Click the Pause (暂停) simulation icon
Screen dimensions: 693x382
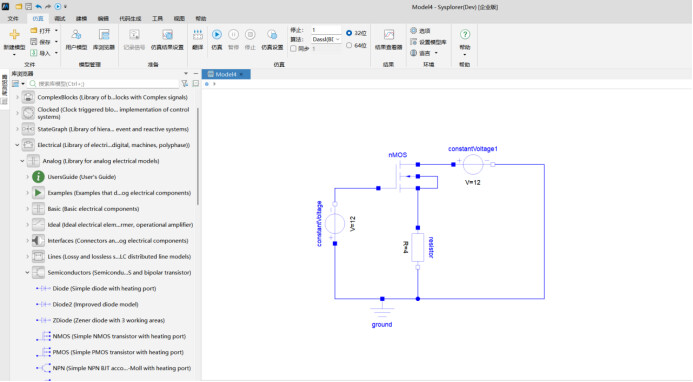pos(233,34)
